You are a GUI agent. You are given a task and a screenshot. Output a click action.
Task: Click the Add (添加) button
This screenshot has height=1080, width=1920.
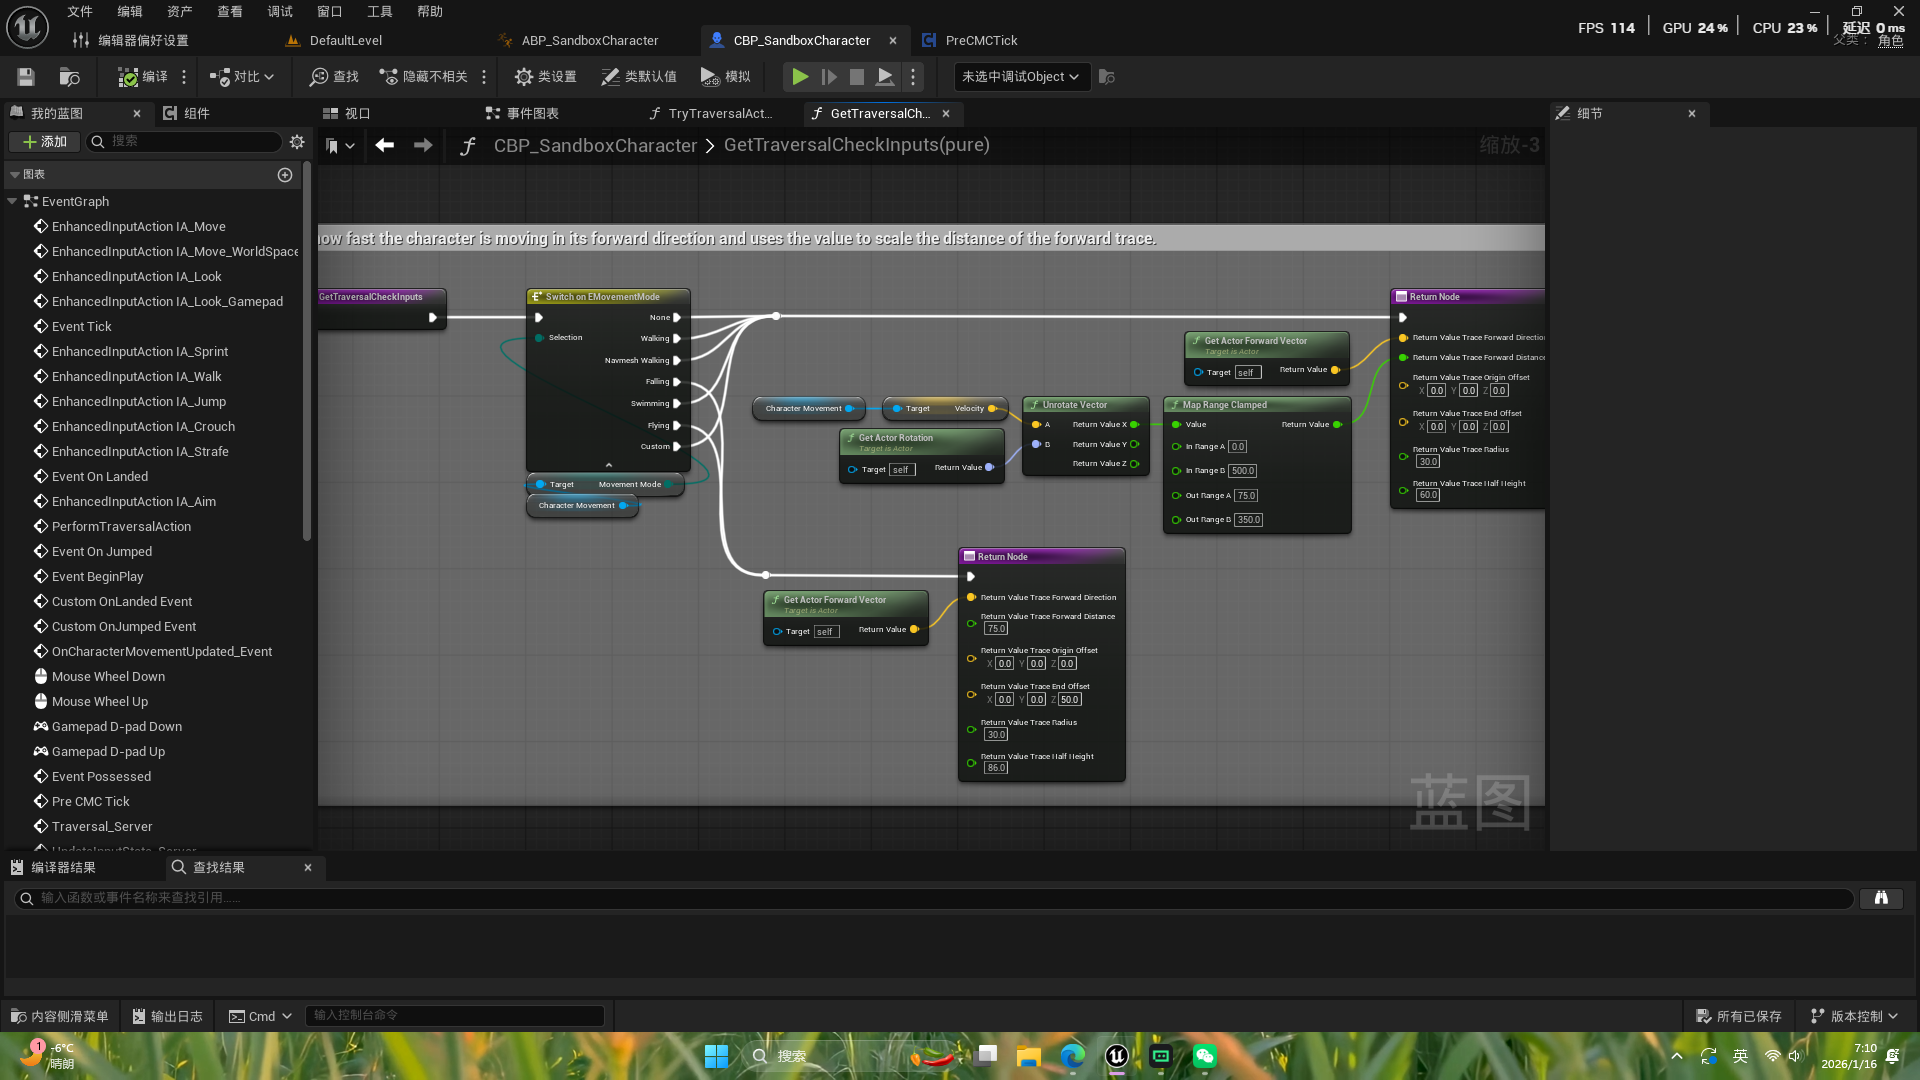(x=45, y=142)
